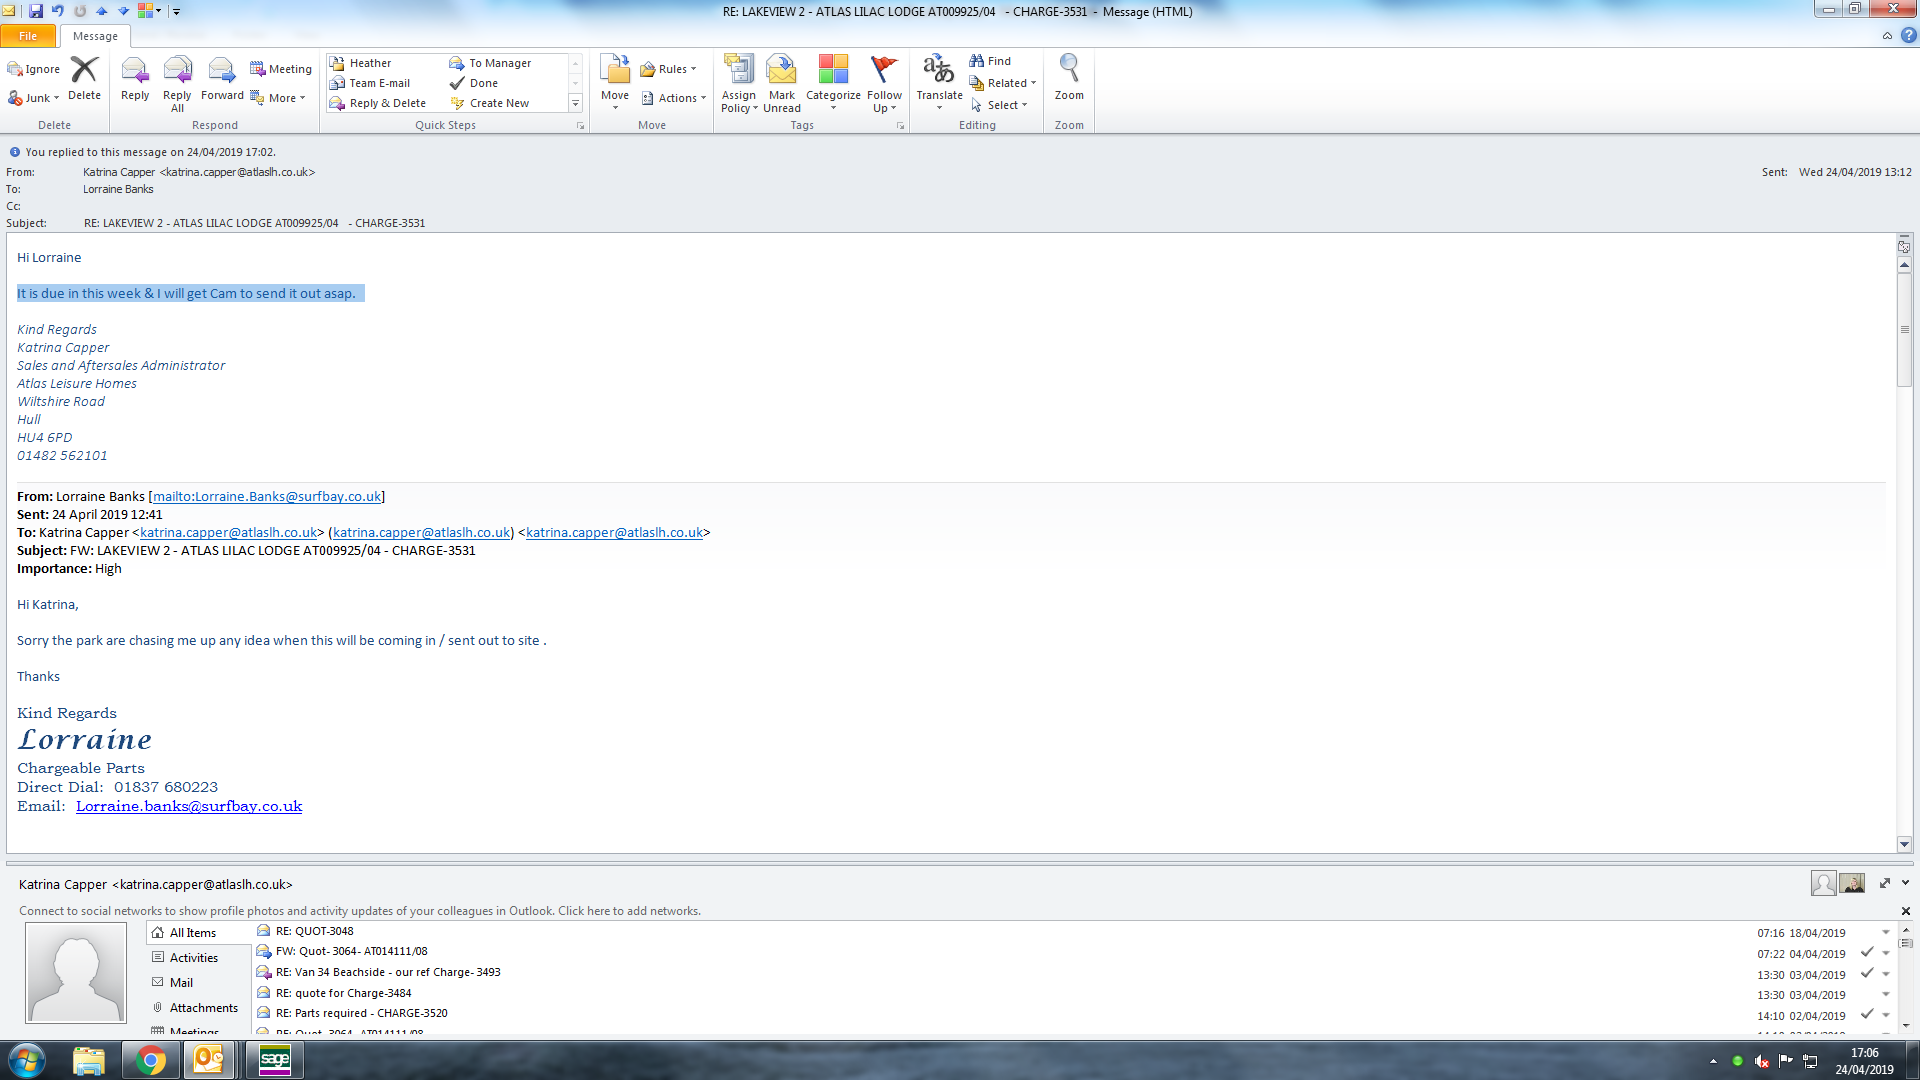
Task: Open the Assign Policy icon
Action: pyautogui.click(x=738, y=72)
